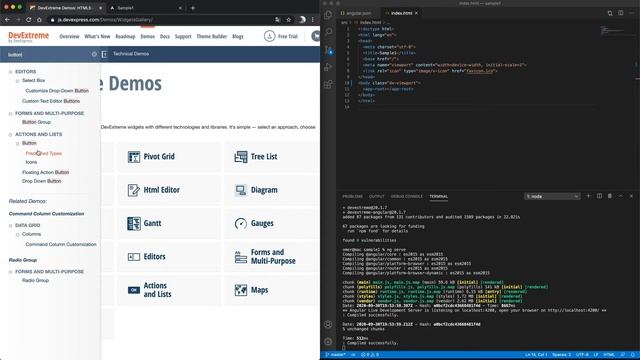Screen dimensions: 640x360
Task: Close the index.html editor tab
Action: (x=416, y=13)
